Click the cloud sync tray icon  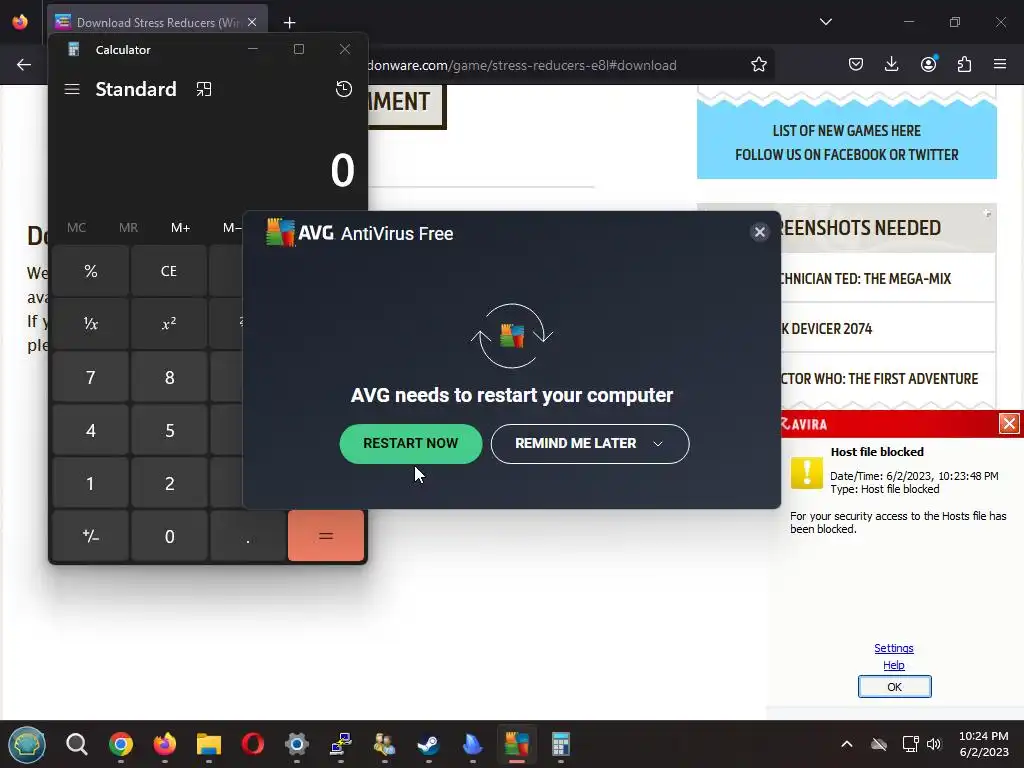[879, 744]
